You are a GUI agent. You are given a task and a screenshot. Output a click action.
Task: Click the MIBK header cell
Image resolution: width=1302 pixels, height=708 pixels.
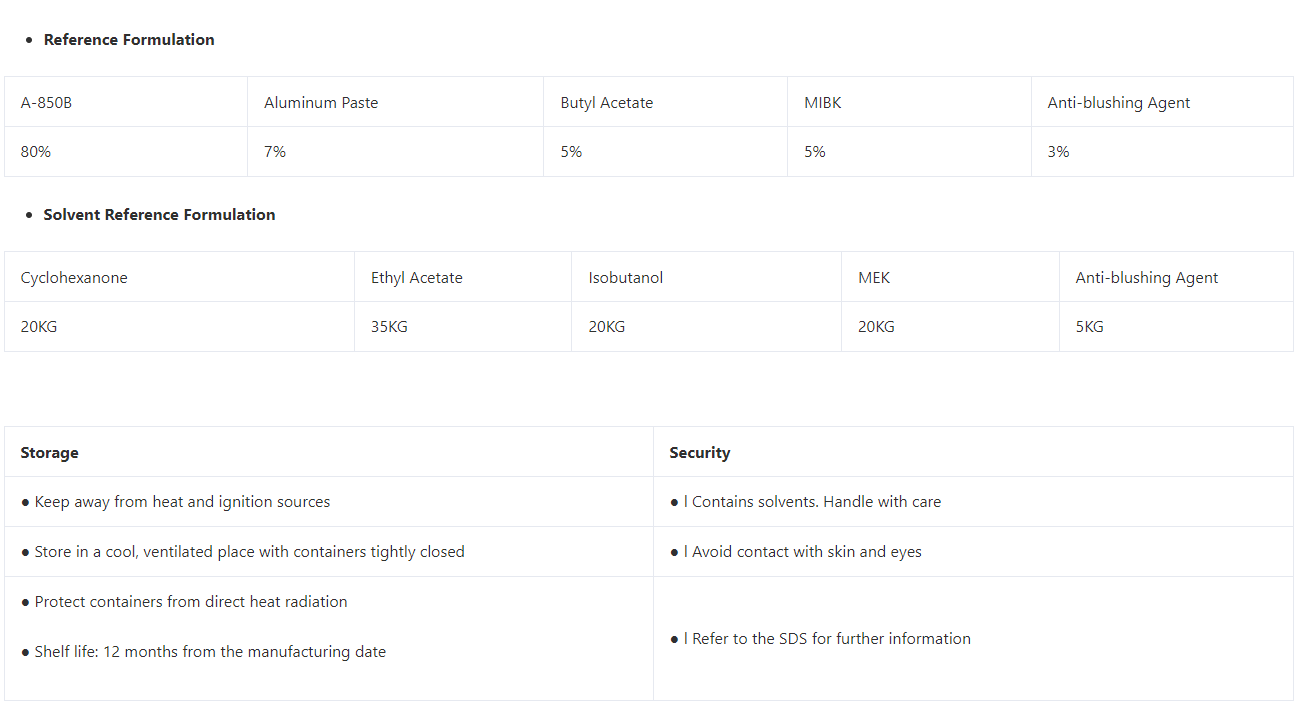[910, 102]
